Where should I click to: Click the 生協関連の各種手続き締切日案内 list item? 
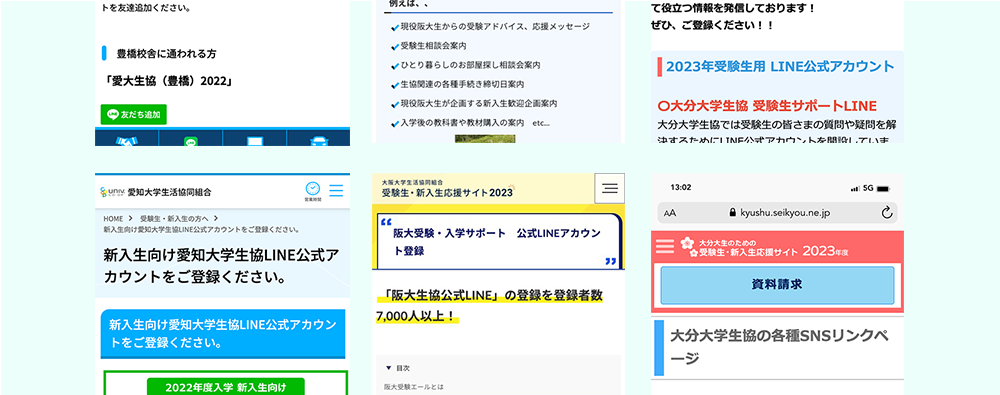click(462, 84)
